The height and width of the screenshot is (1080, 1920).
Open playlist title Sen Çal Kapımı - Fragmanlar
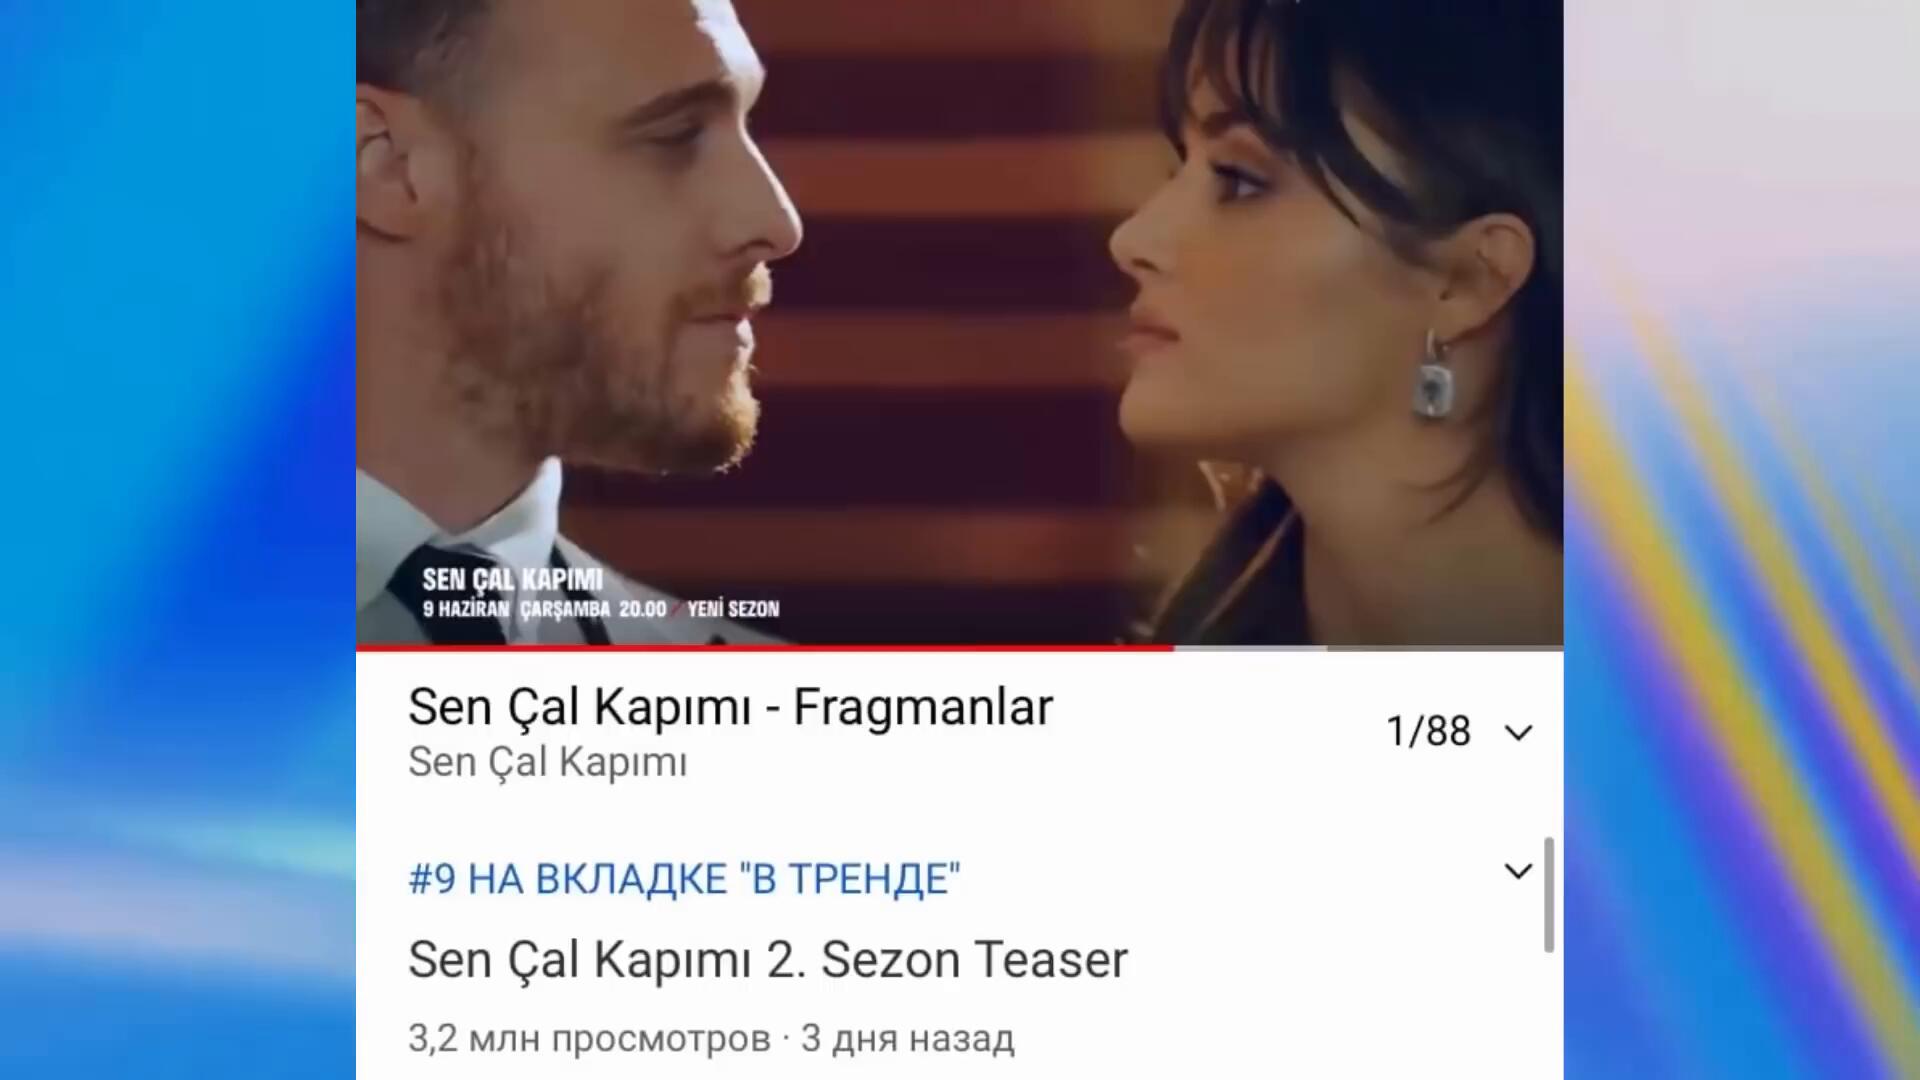click(x=730, y=707)
